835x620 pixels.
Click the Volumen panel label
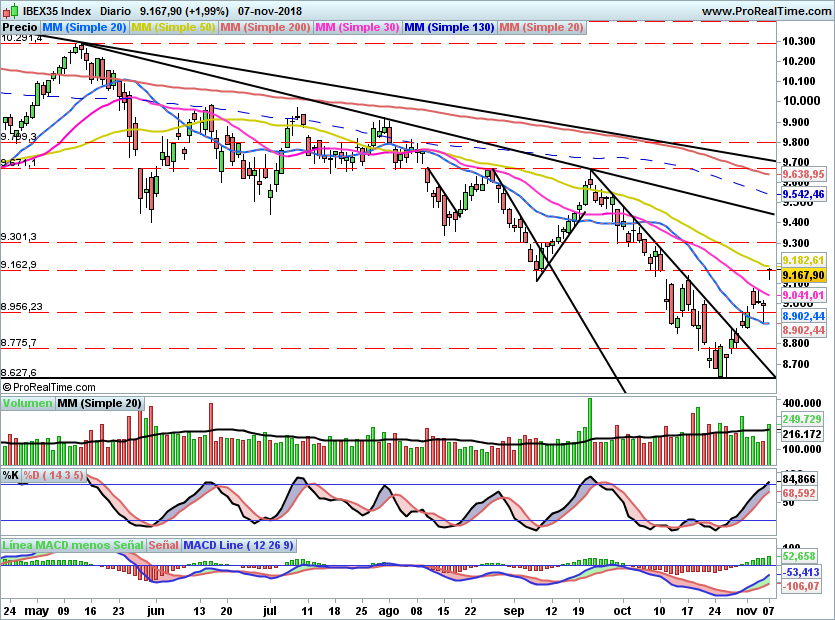point(27,403)
